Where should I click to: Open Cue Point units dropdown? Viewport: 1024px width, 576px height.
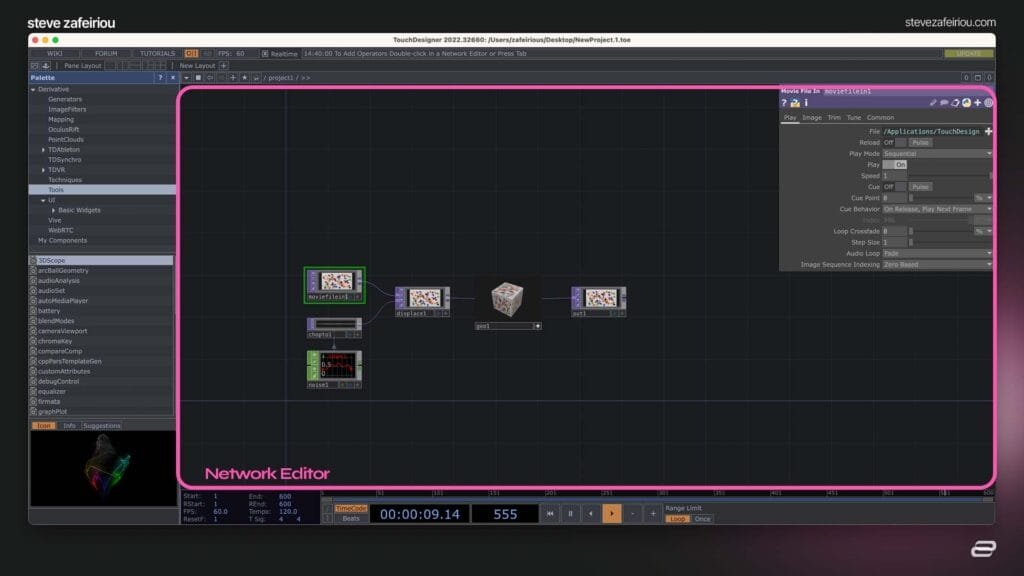tap(983, 198)
